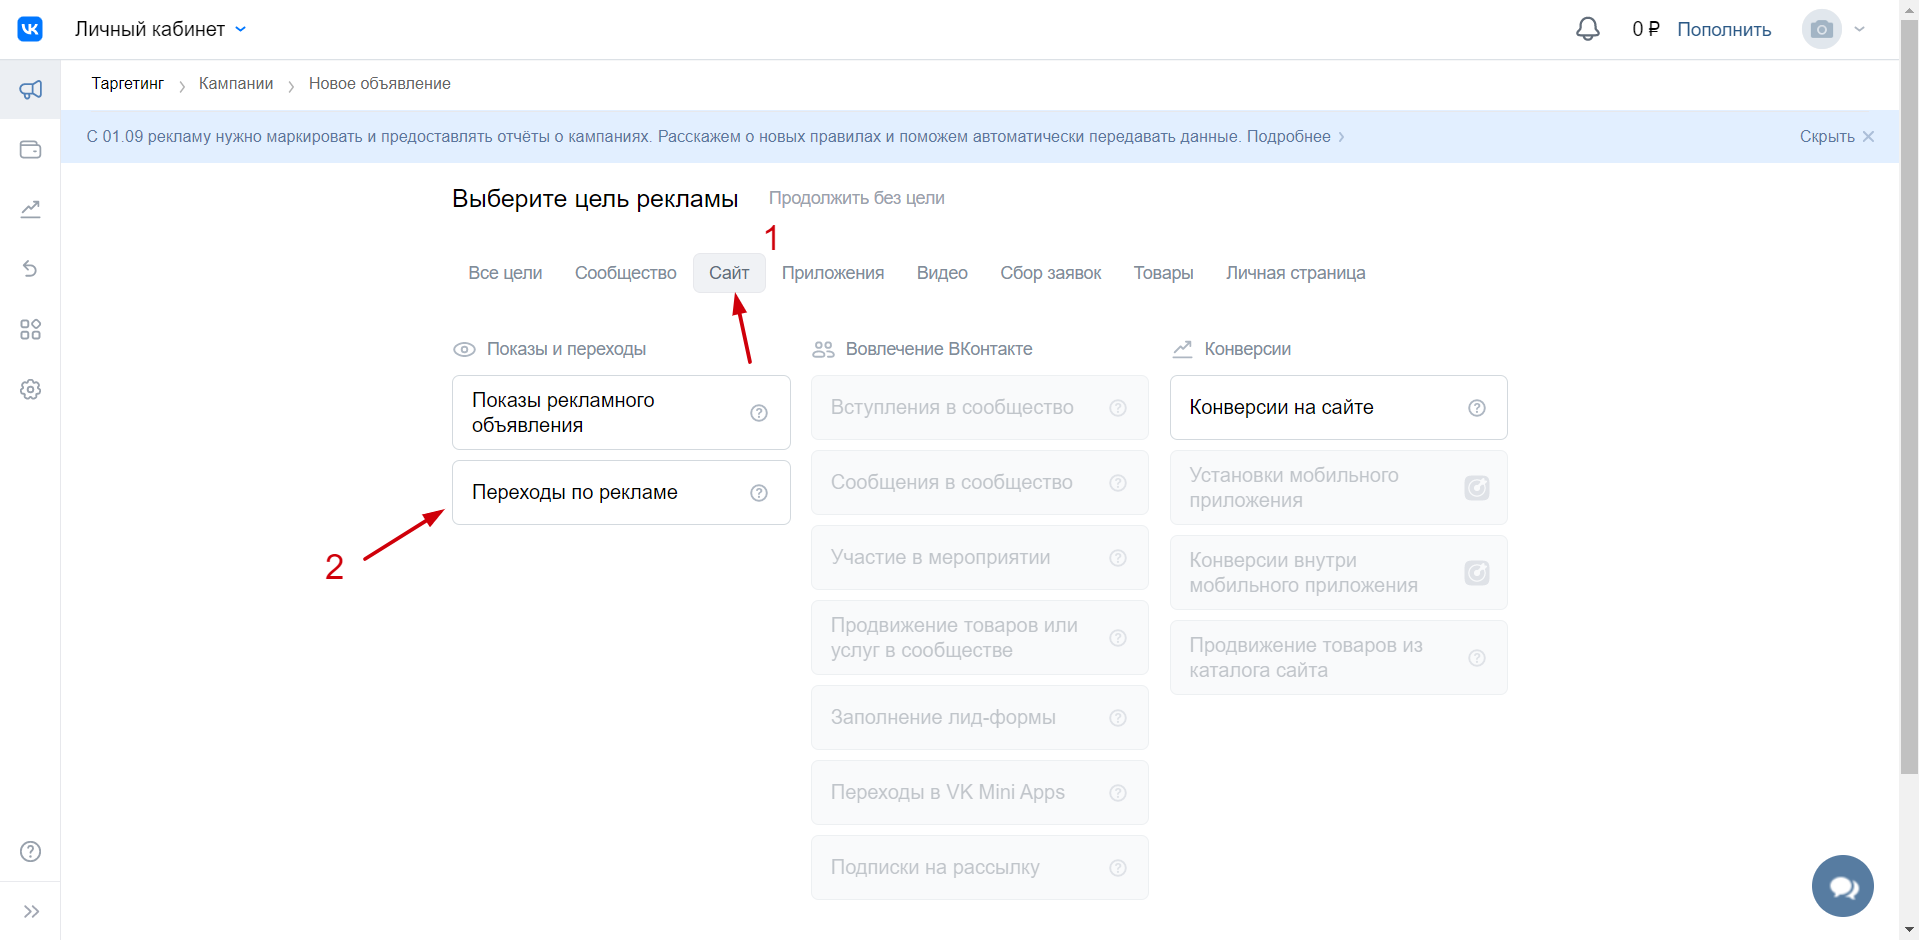Show help for Конверсии на сайте

tap(1477, 408)
